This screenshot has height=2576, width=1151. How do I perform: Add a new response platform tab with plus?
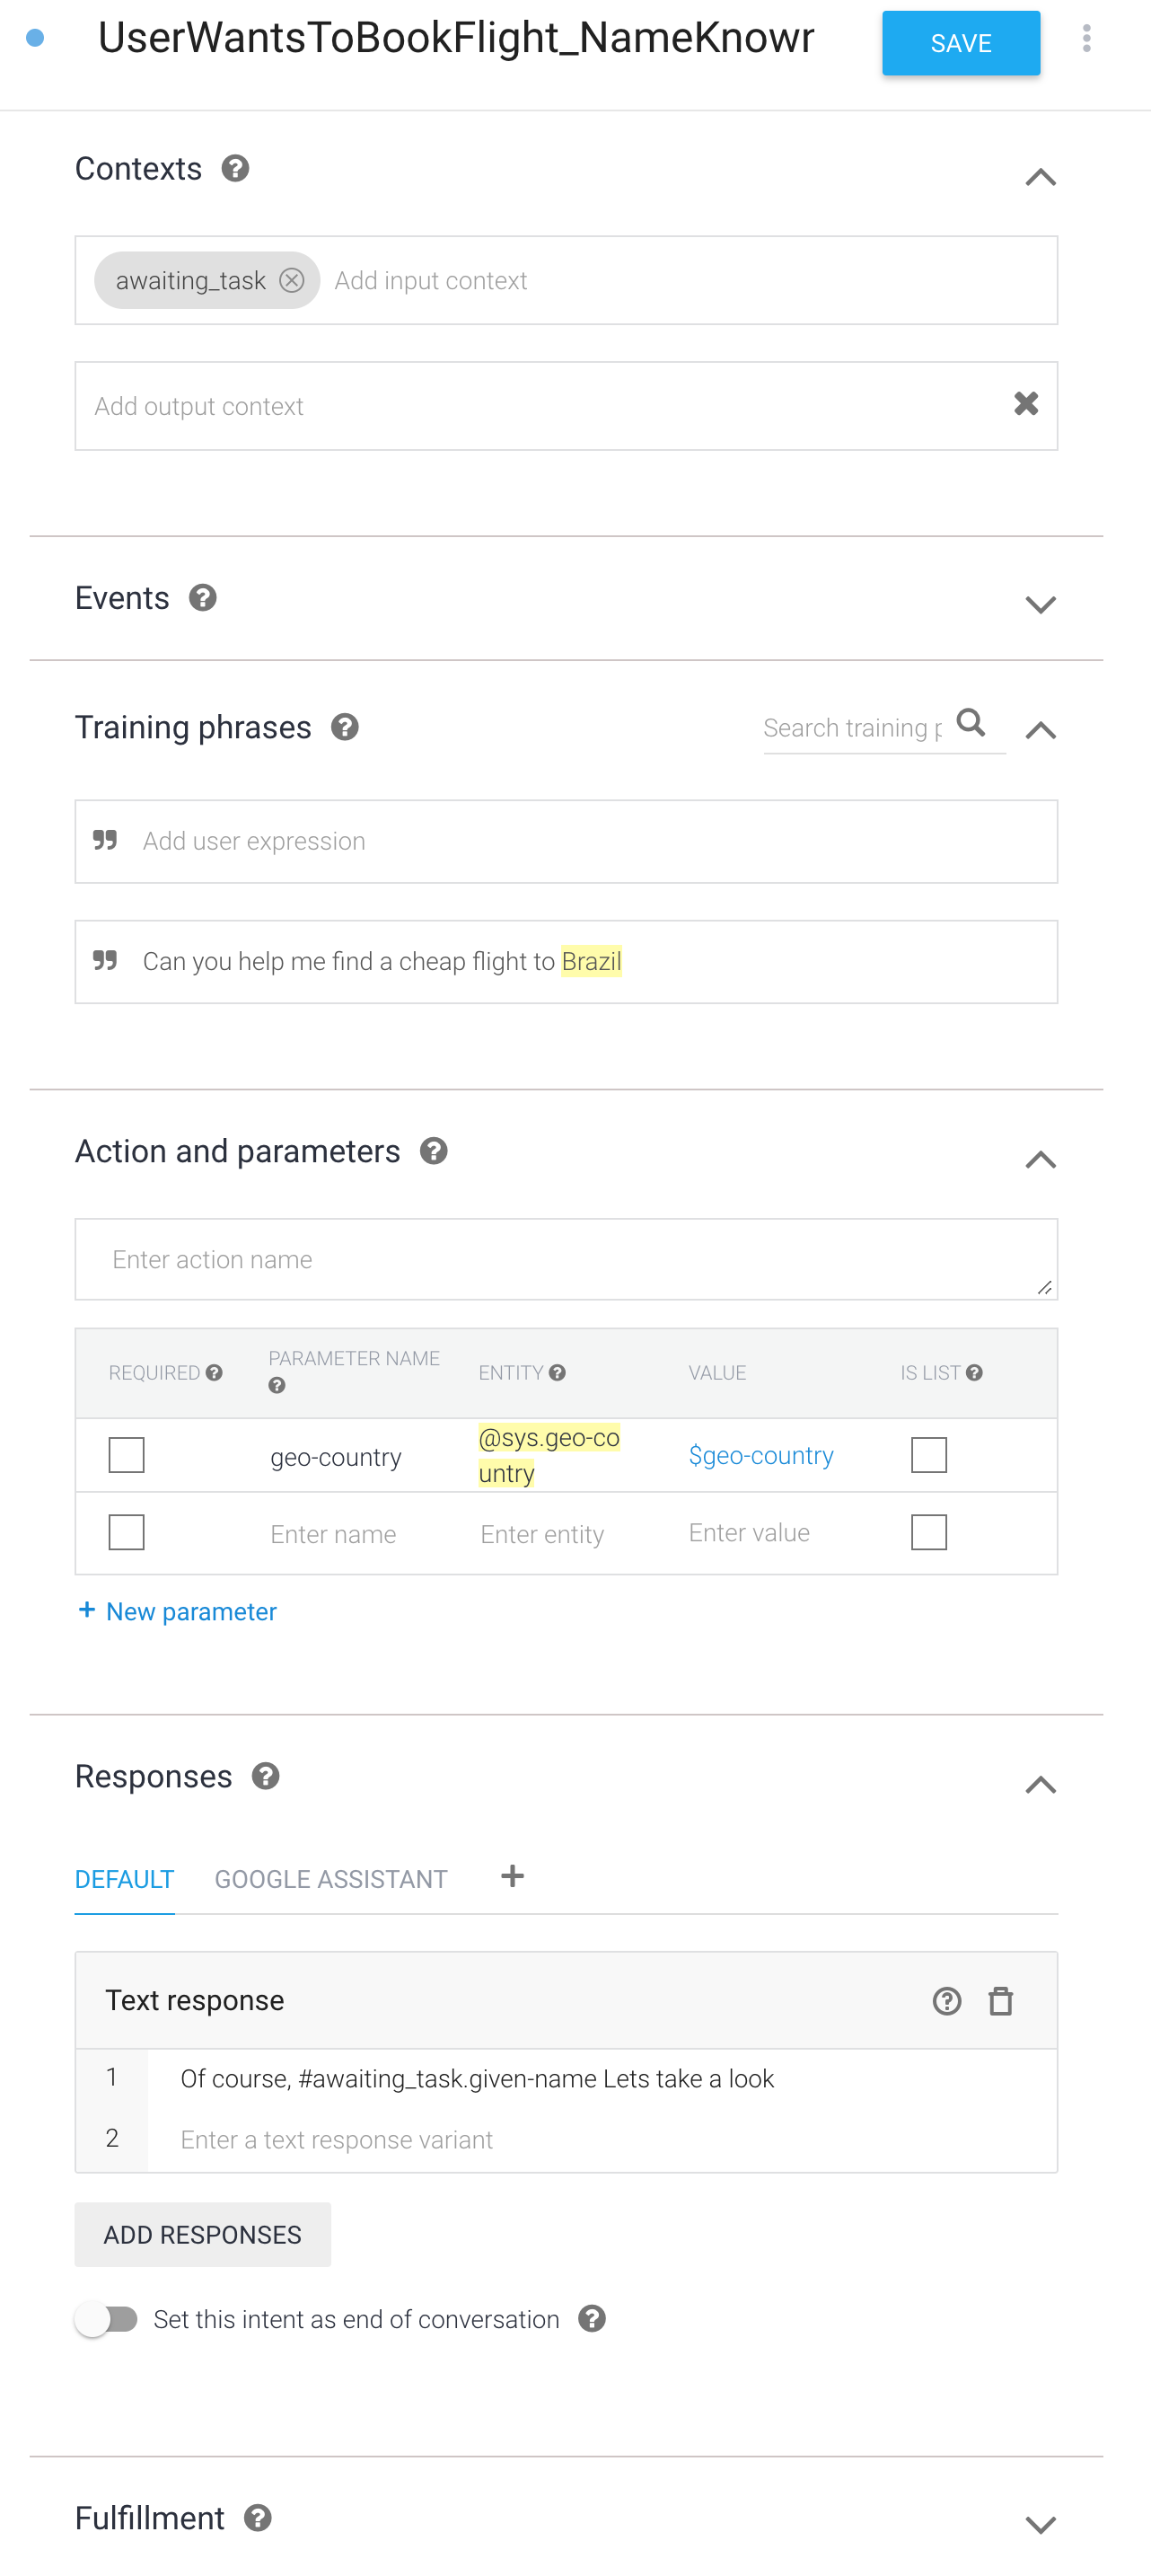pyautogui.click(x=512, y=1876)
